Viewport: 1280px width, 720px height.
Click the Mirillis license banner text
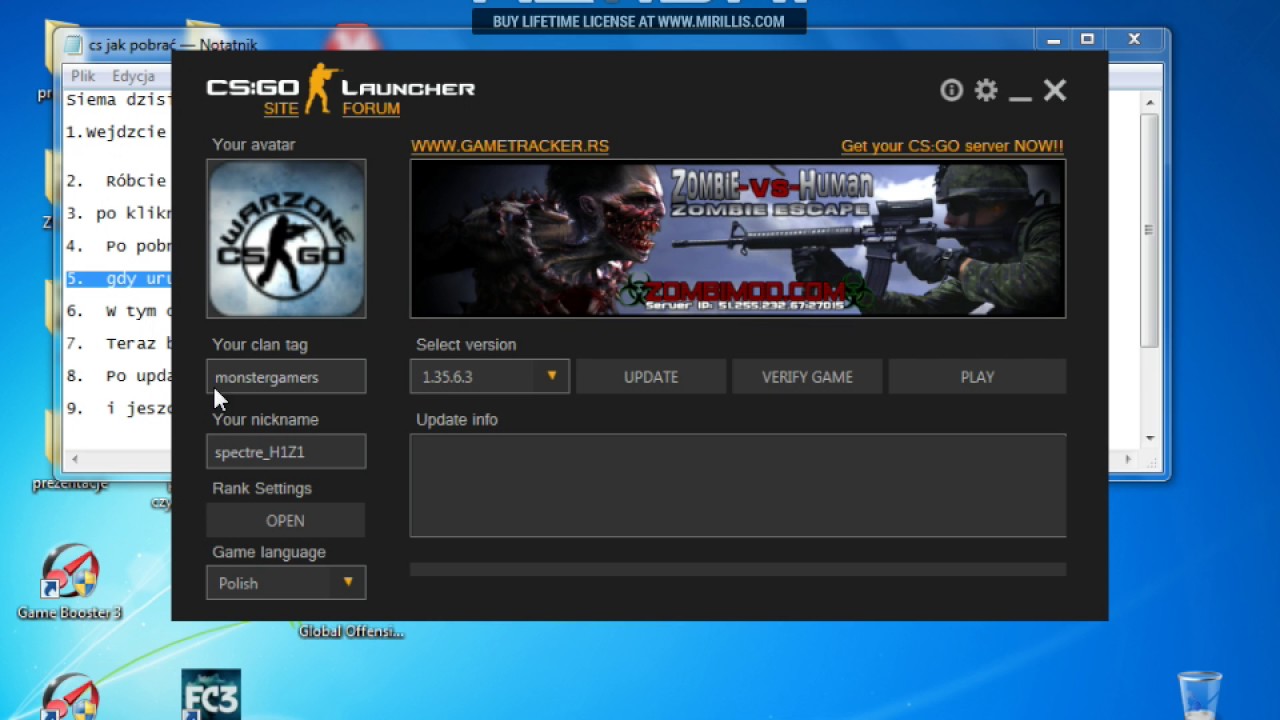639,21
